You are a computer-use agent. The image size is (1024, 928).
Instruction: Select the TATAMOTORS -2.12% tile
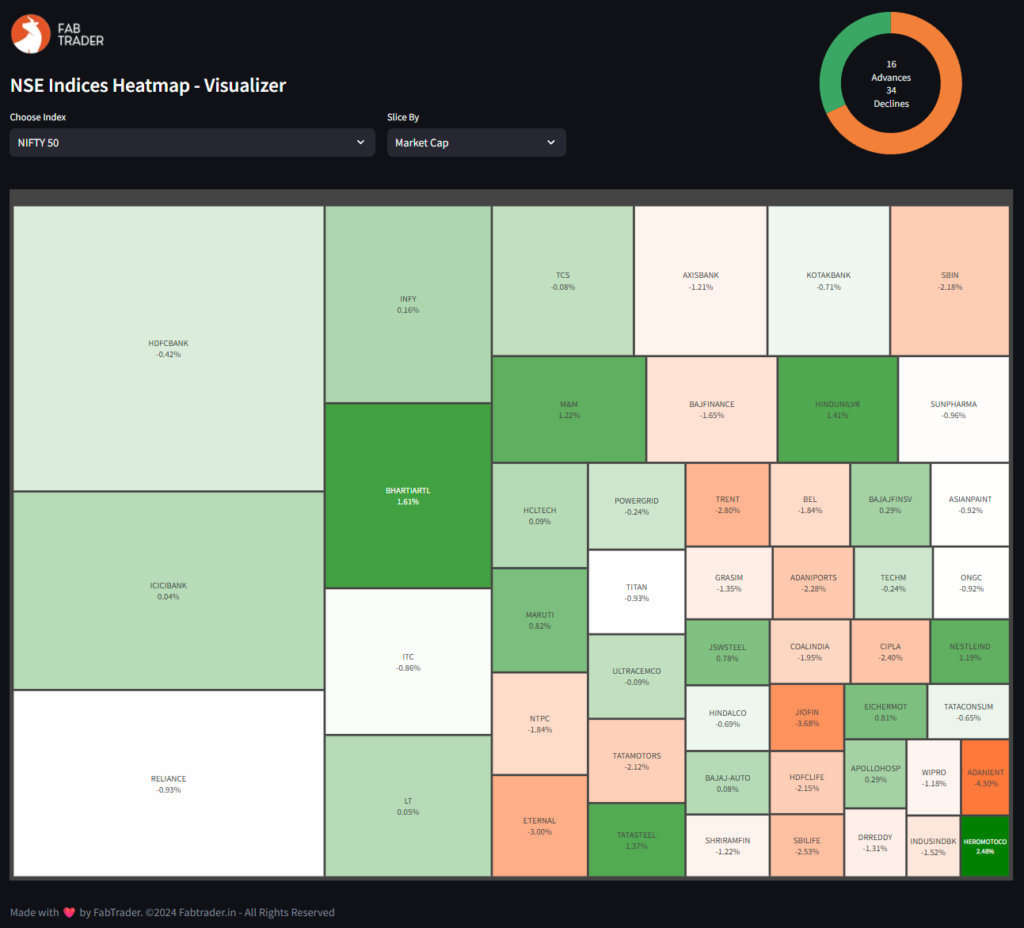[637, 761]
